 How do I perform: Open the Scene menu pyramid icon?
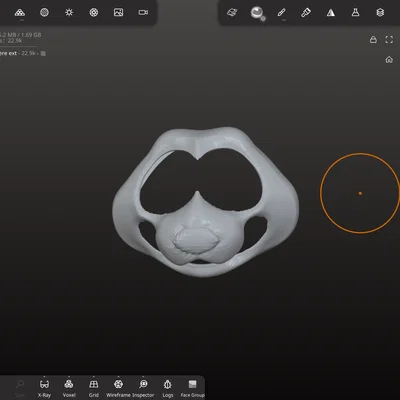[x=20, y=13]
